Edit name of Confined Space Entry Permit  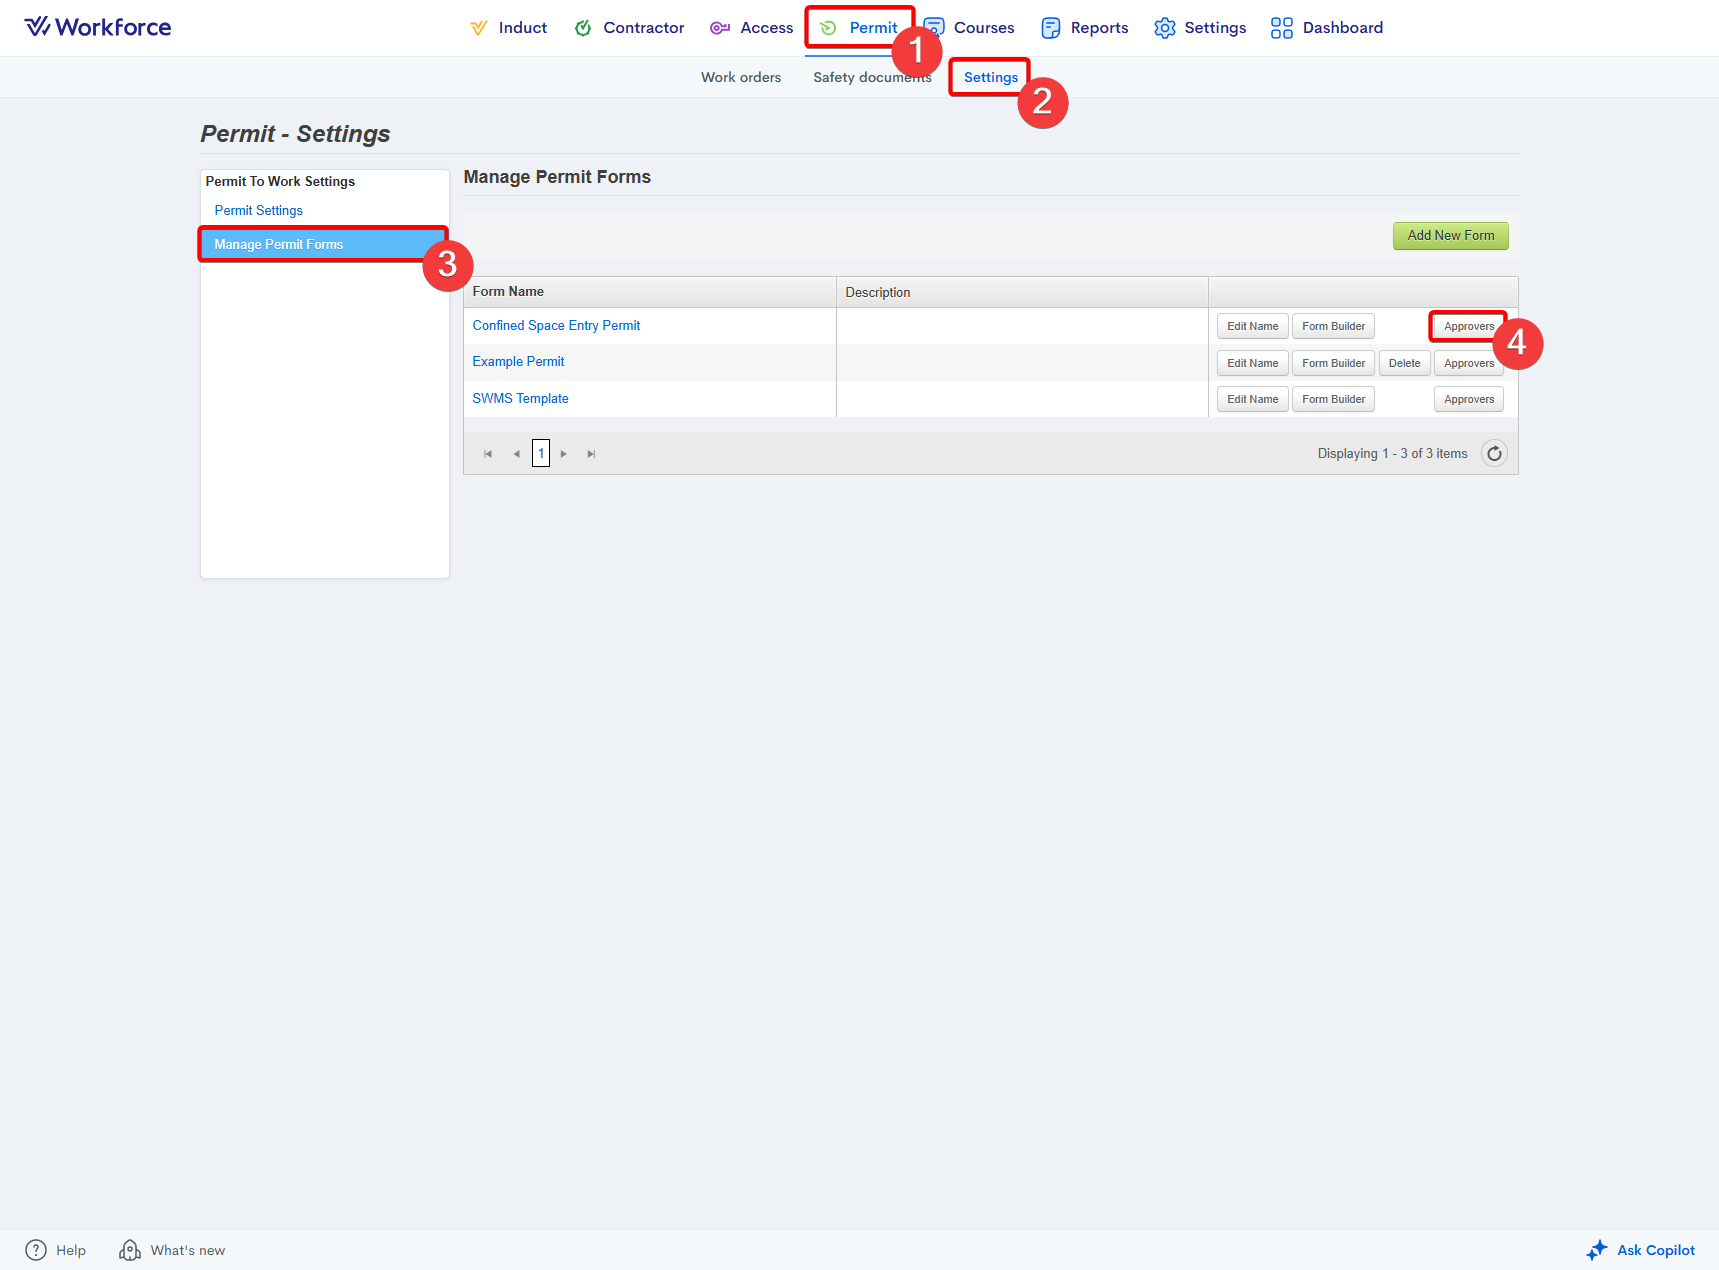point(1252,326)
